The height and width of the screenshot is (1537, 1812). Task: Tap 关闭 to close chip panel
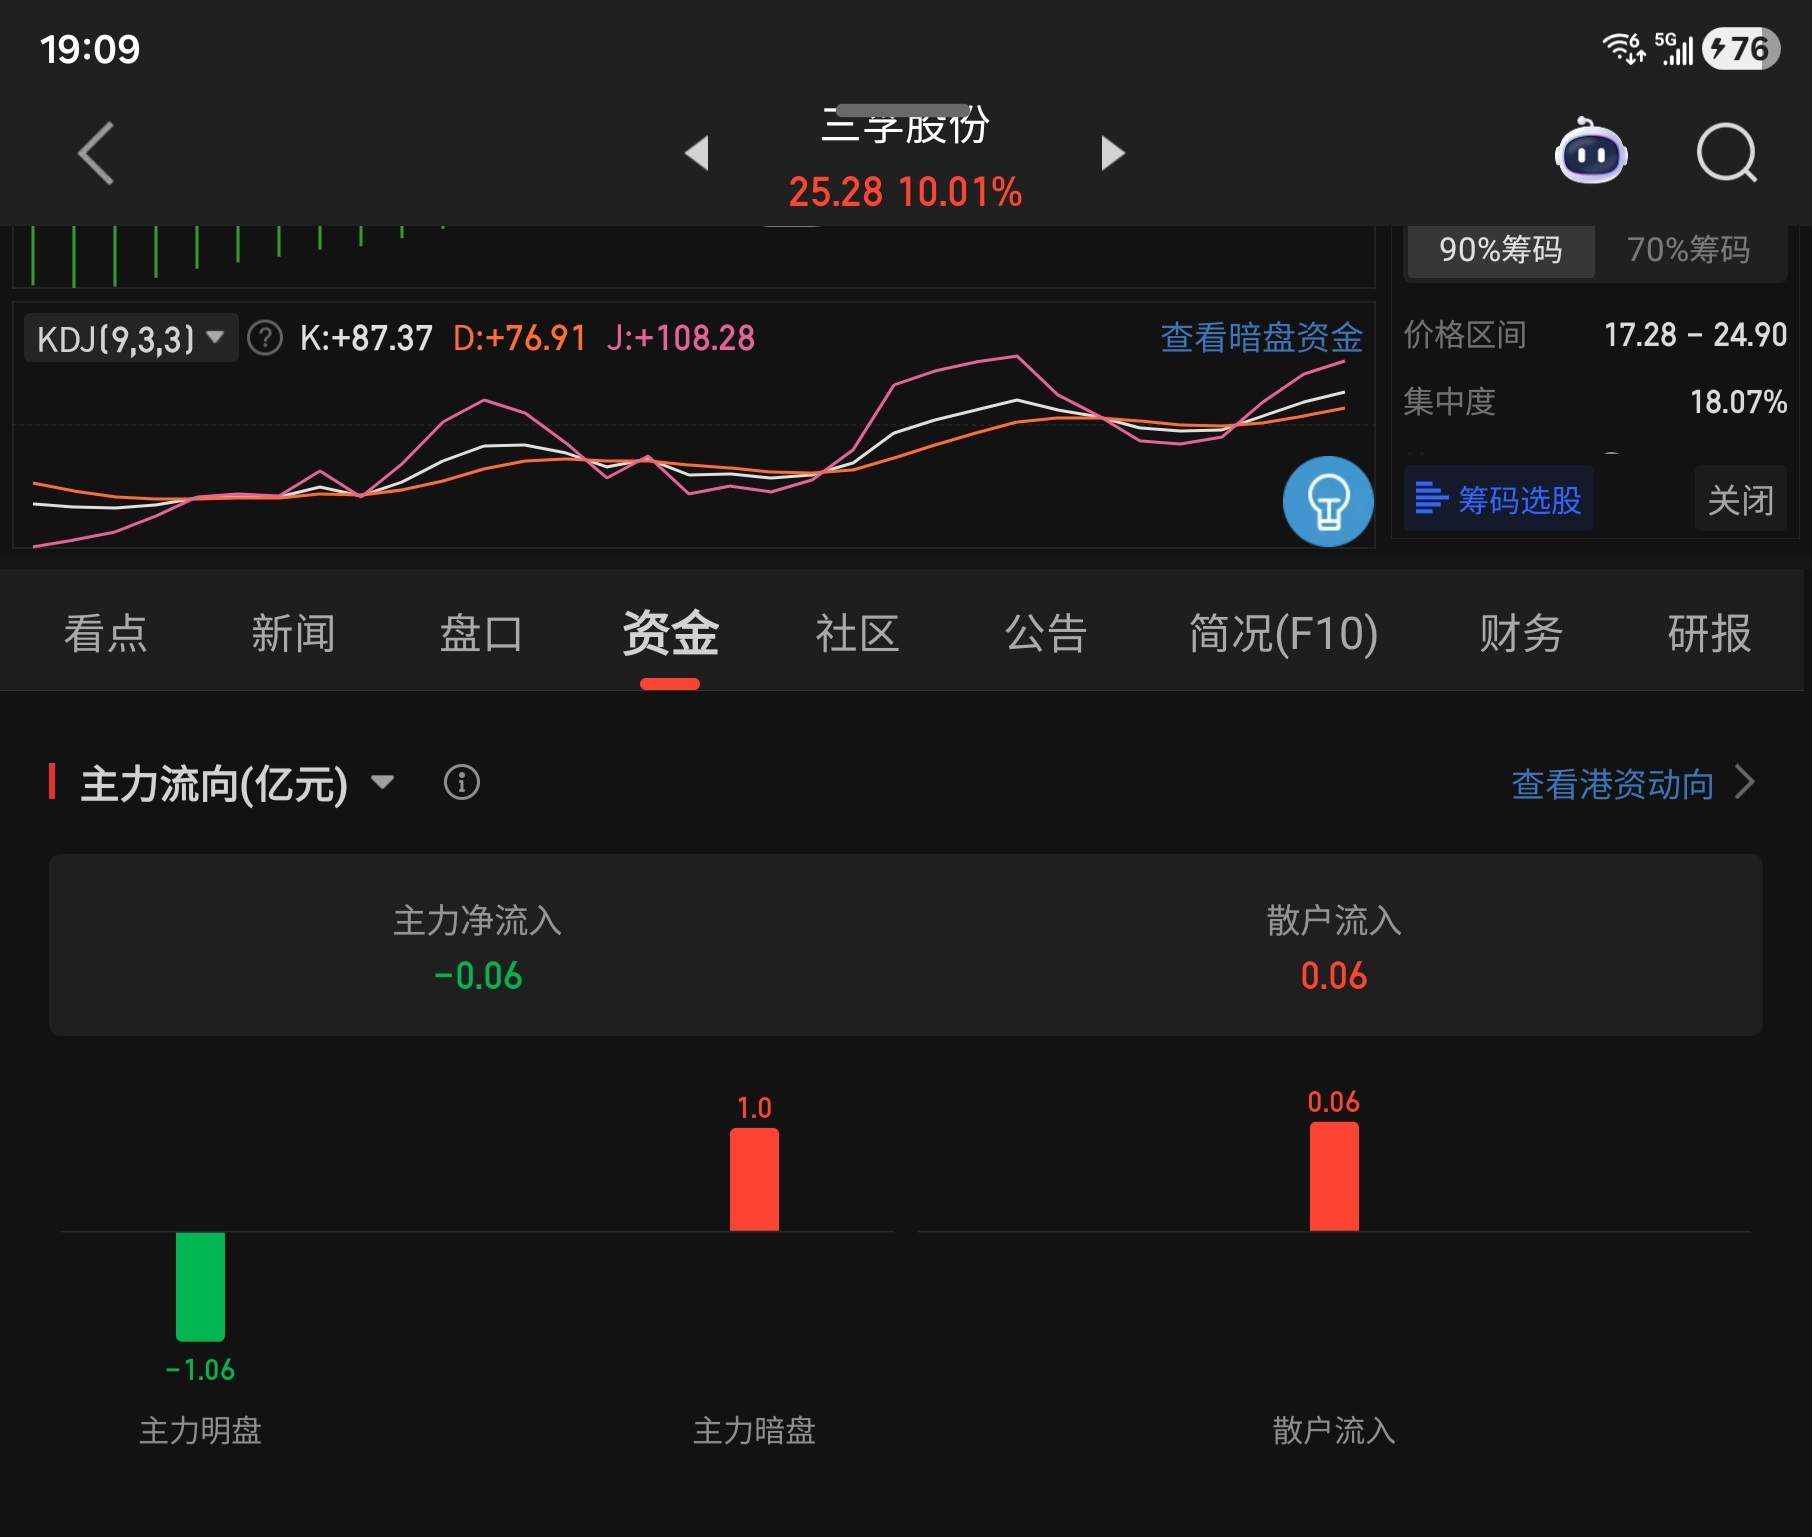coord(1740,498)
